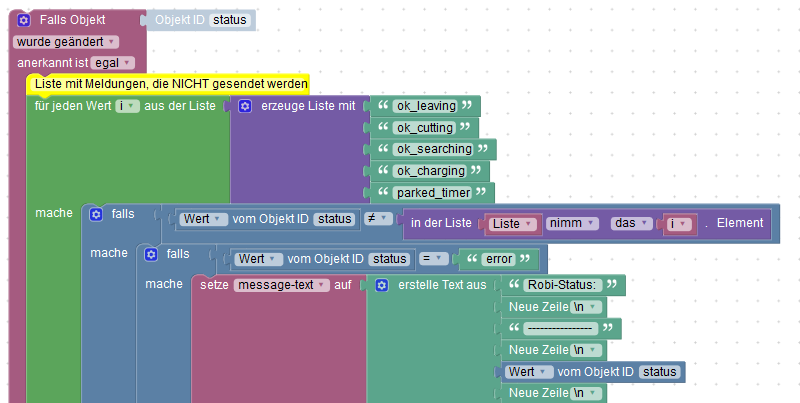Open the Neue Zeile dropdown below the Wert status block
Screen dimensions: 800x403
(x=586, y=393)
